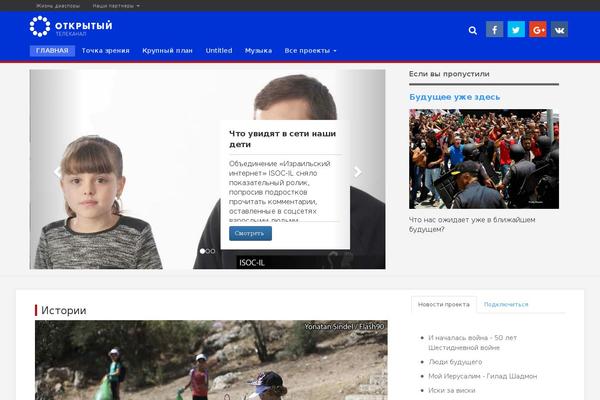Select the third carousel indicator dot
Image resolution: width=600 pixels, height=400 pixels.
213,251
